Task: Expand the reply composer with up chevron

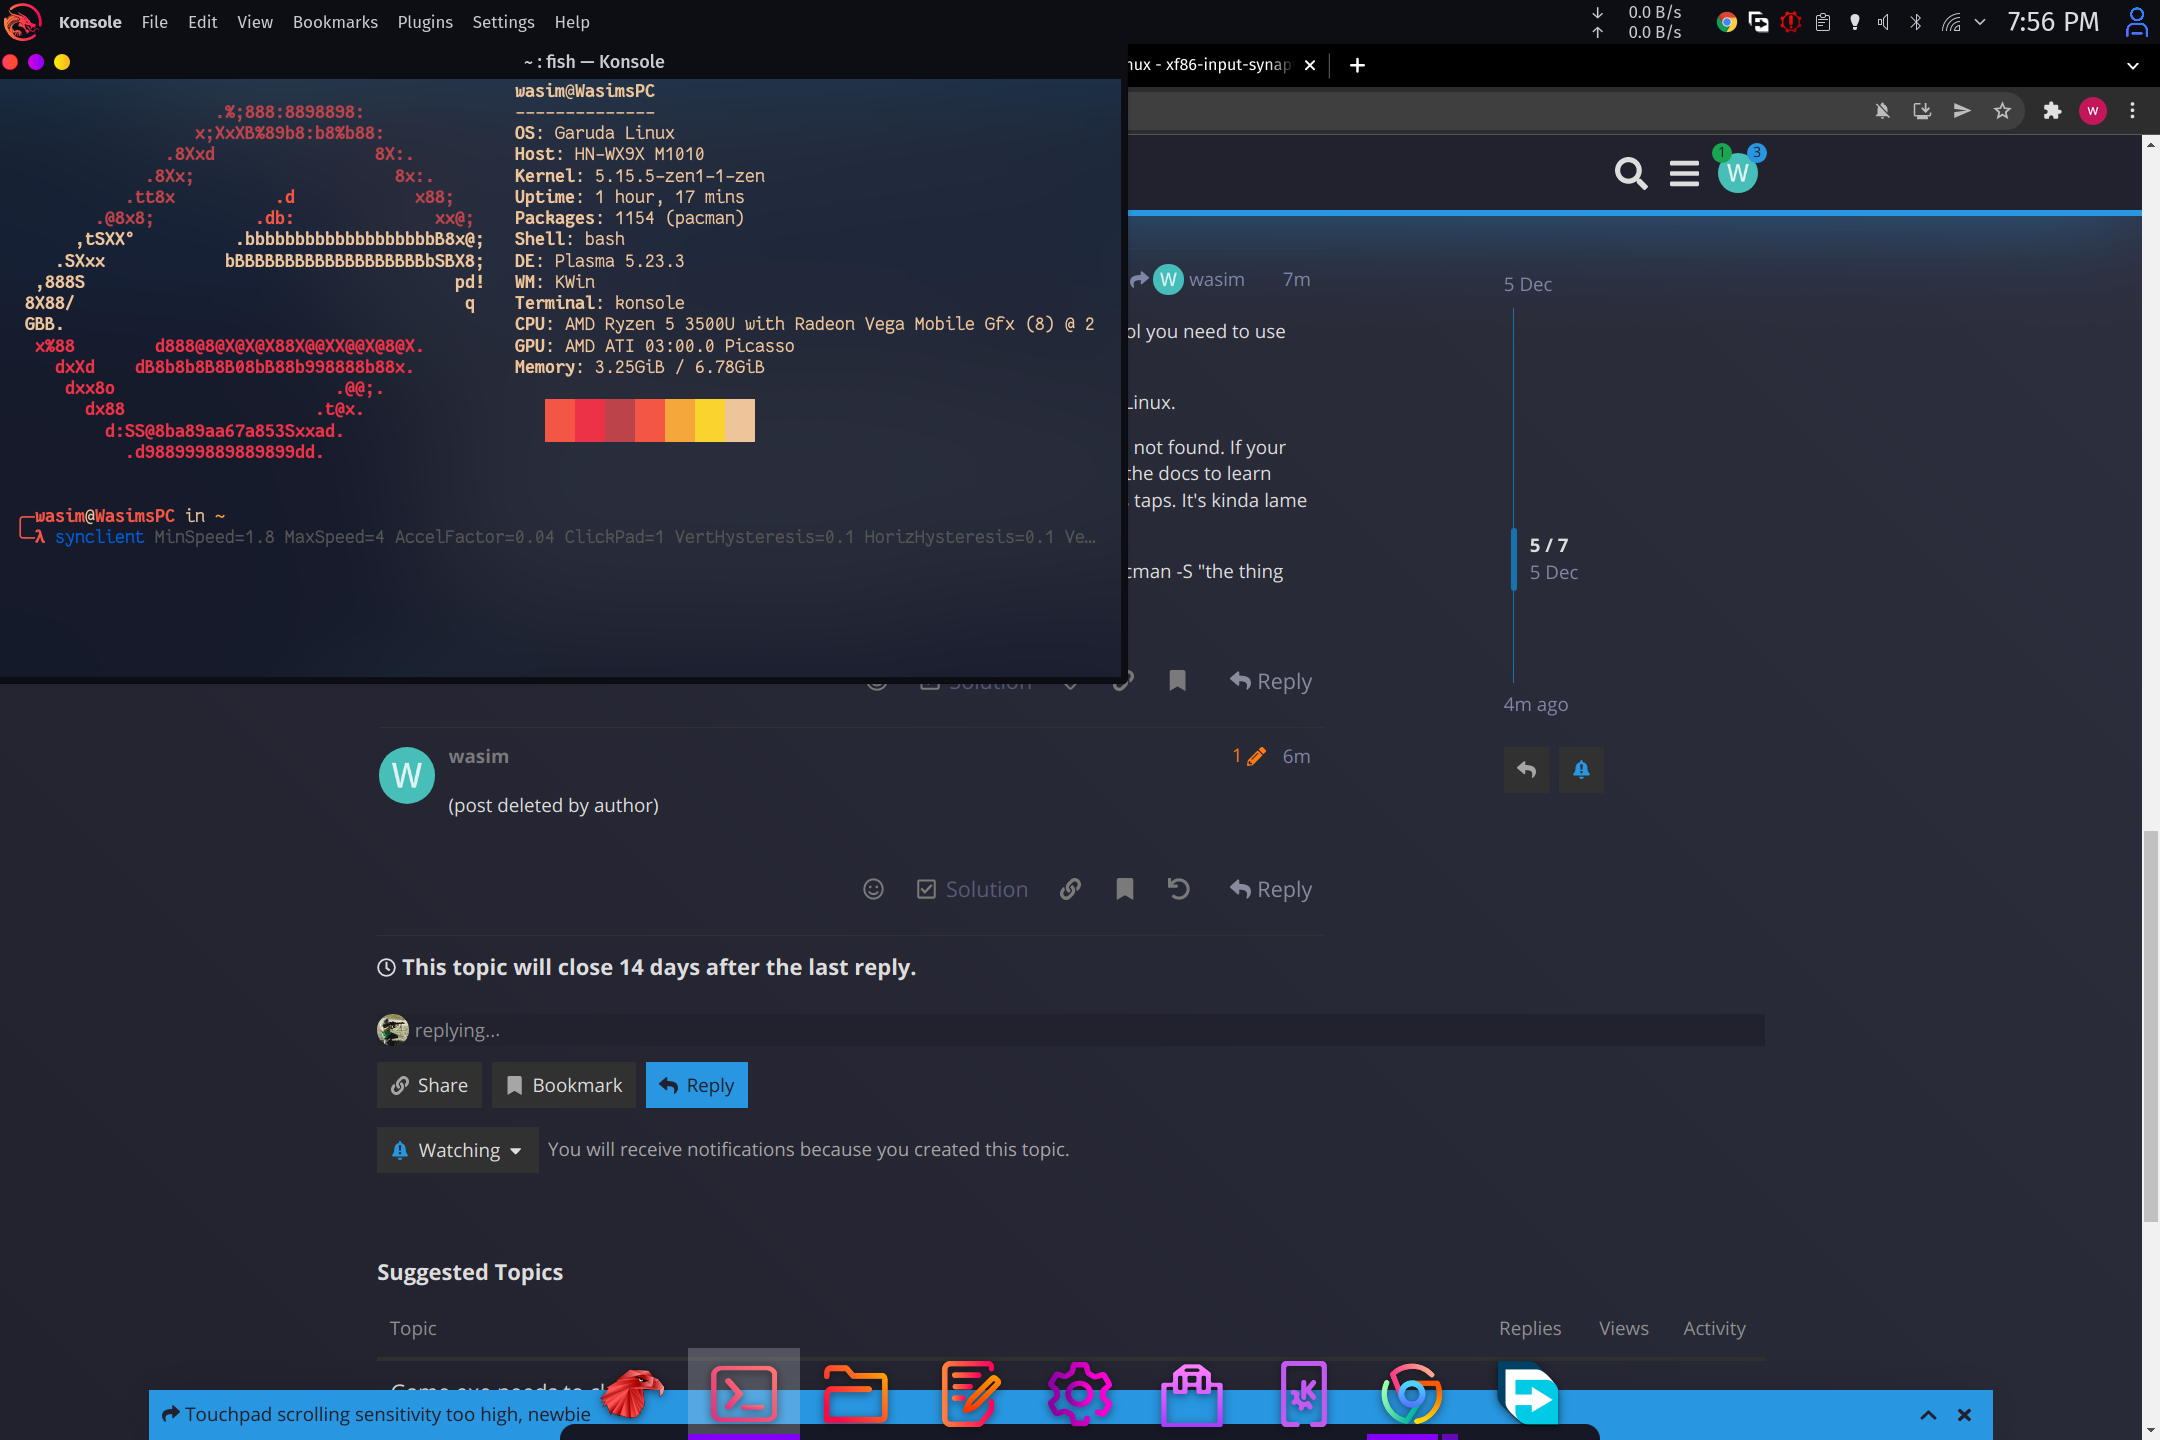Action: point(1928,1415)
